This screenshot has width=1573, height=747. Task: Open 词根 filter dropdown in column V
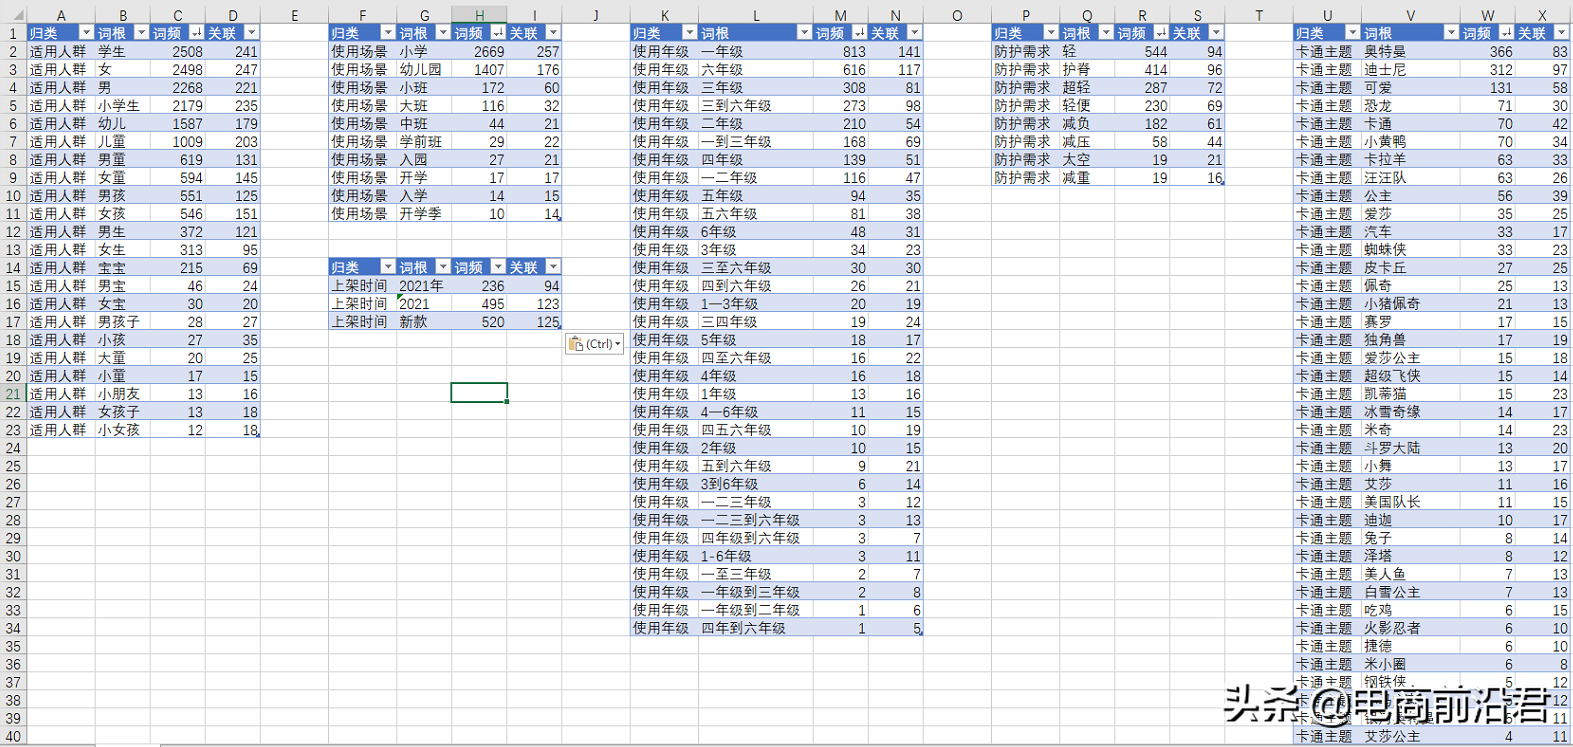(x=1451, y=33)
